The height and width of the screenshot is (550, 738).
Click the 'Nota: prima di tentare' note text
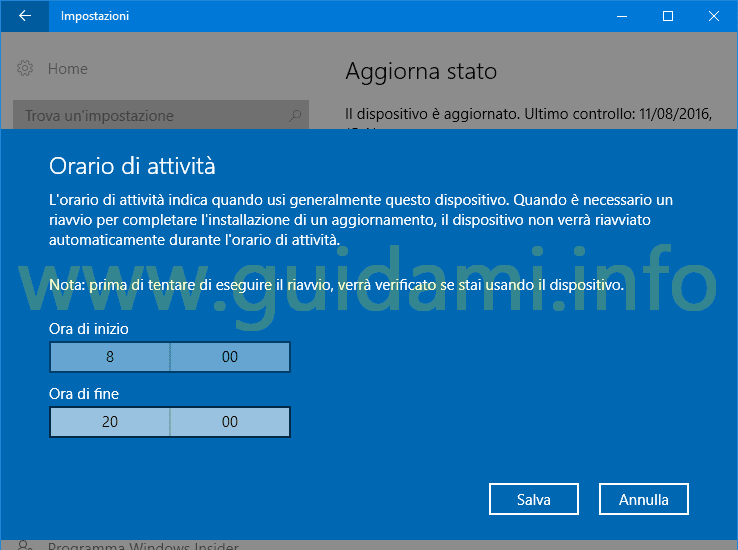click(337, 285)
